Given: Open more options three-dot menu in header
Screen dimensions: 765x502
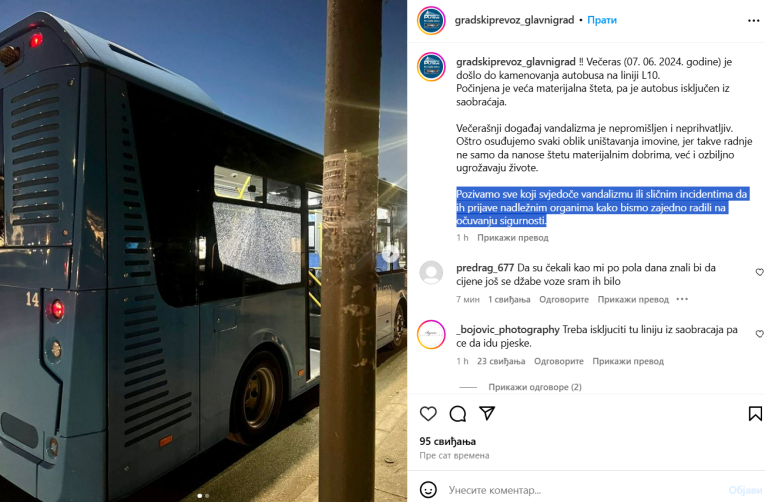Looking at the screenshot, I should click(753, 20).
